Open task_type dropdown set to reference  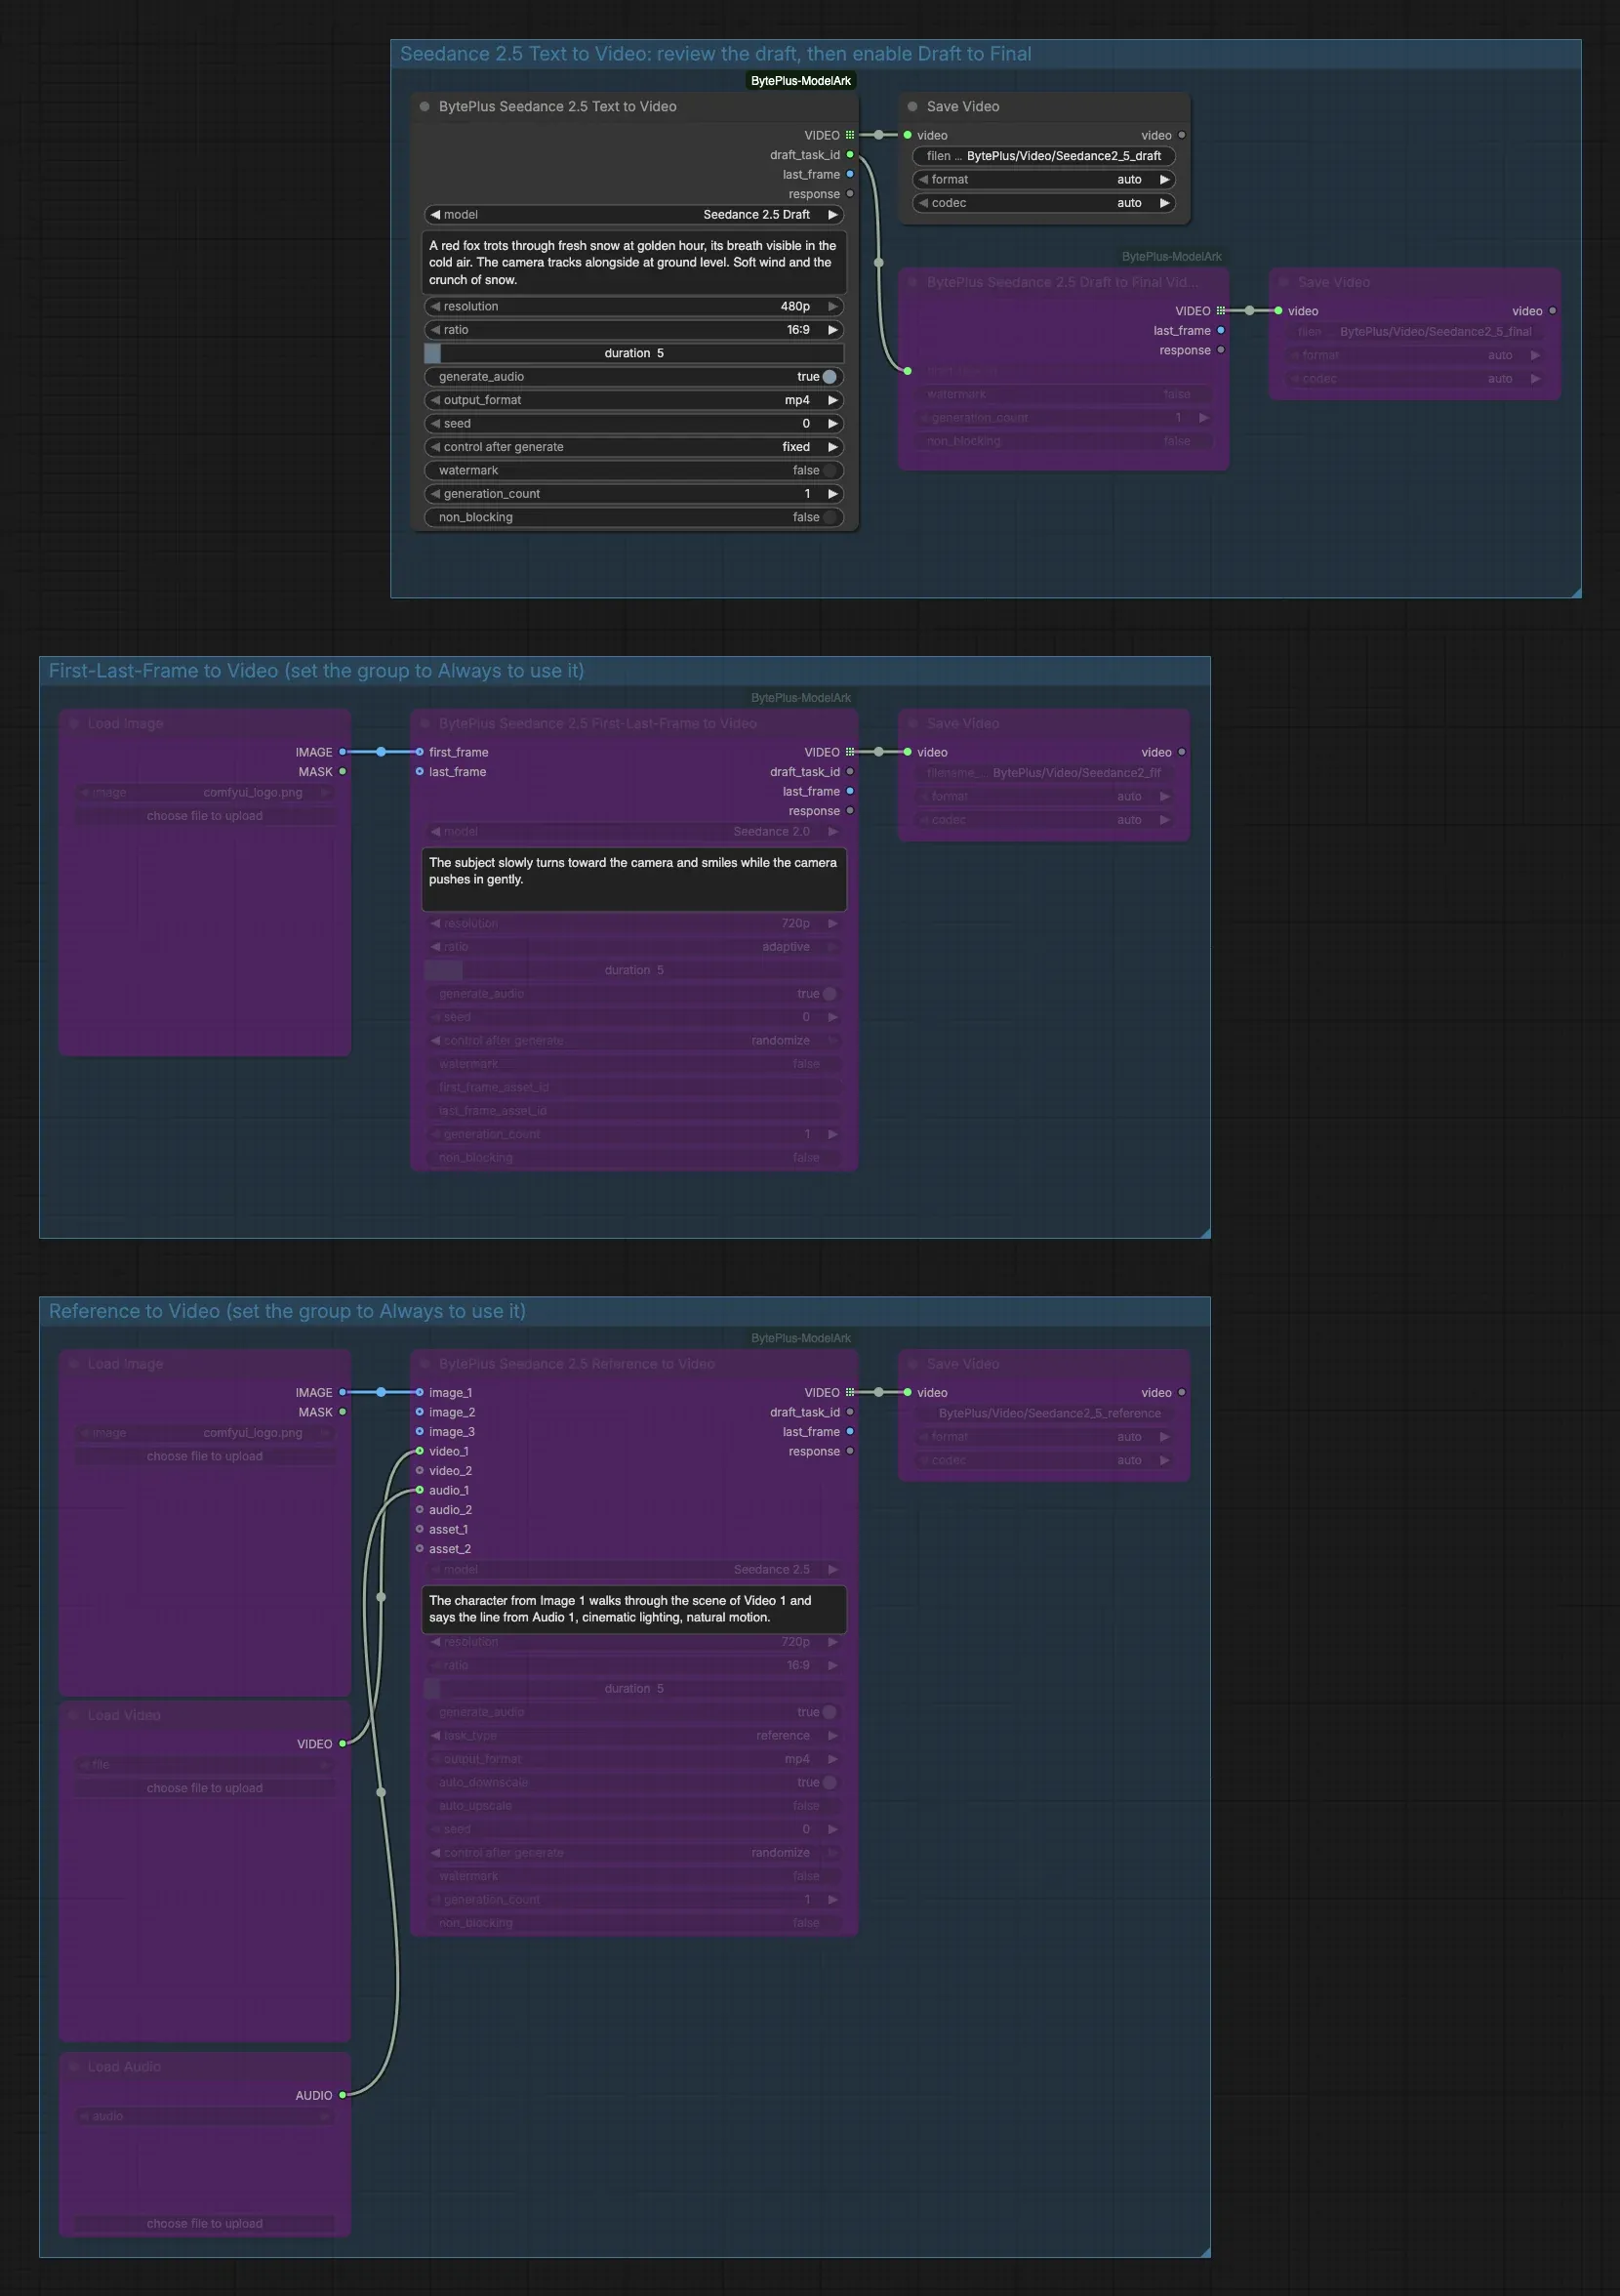click(x=634, y=1736)
